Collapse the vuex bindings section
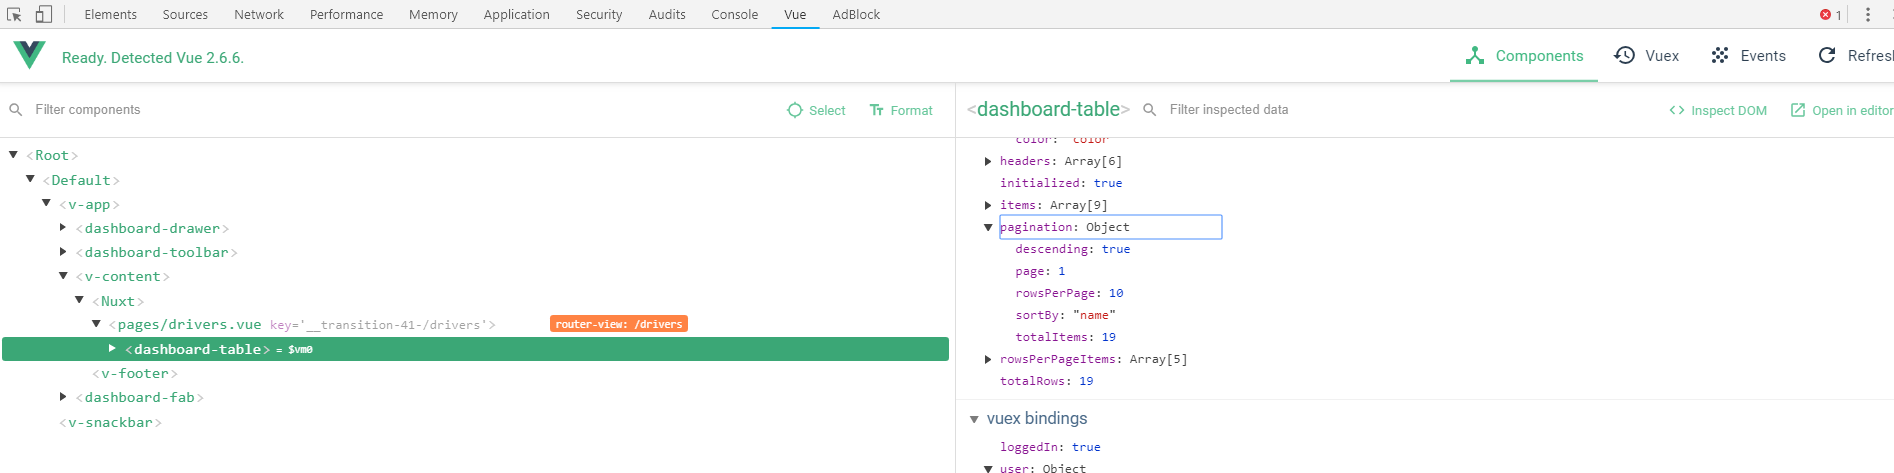The height and width of the screenshot is (473, 1894). tap(974, 419)
